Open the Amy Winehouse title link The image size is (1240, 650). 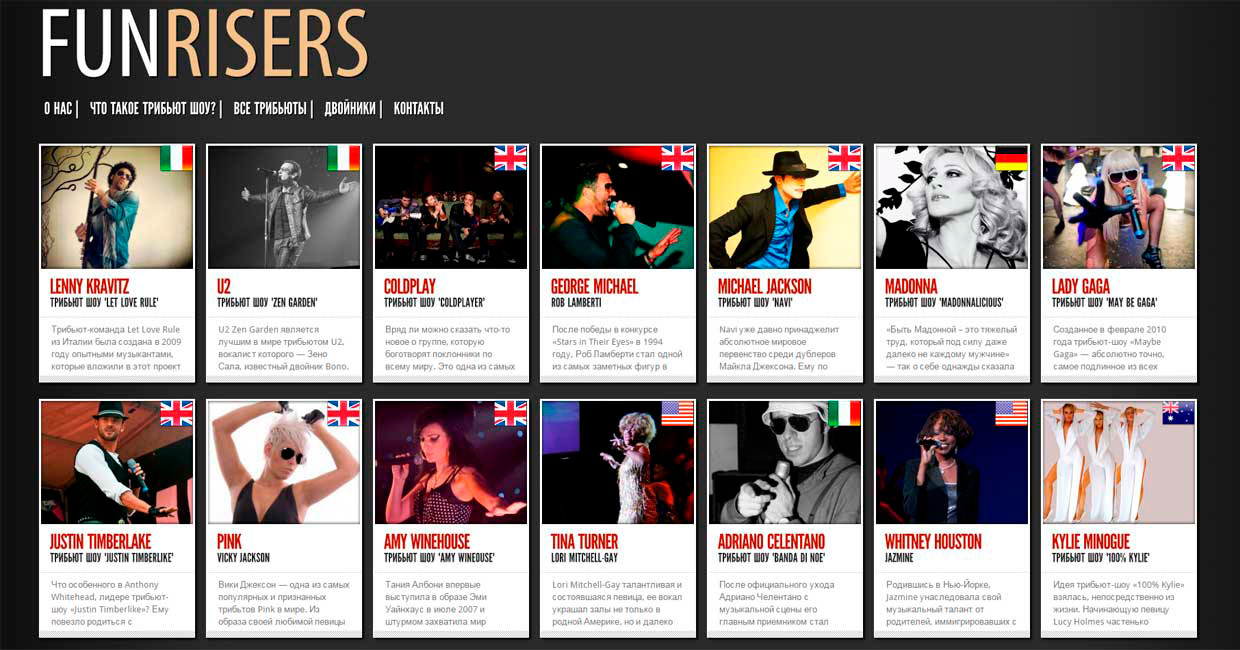[x=427, y=542]
